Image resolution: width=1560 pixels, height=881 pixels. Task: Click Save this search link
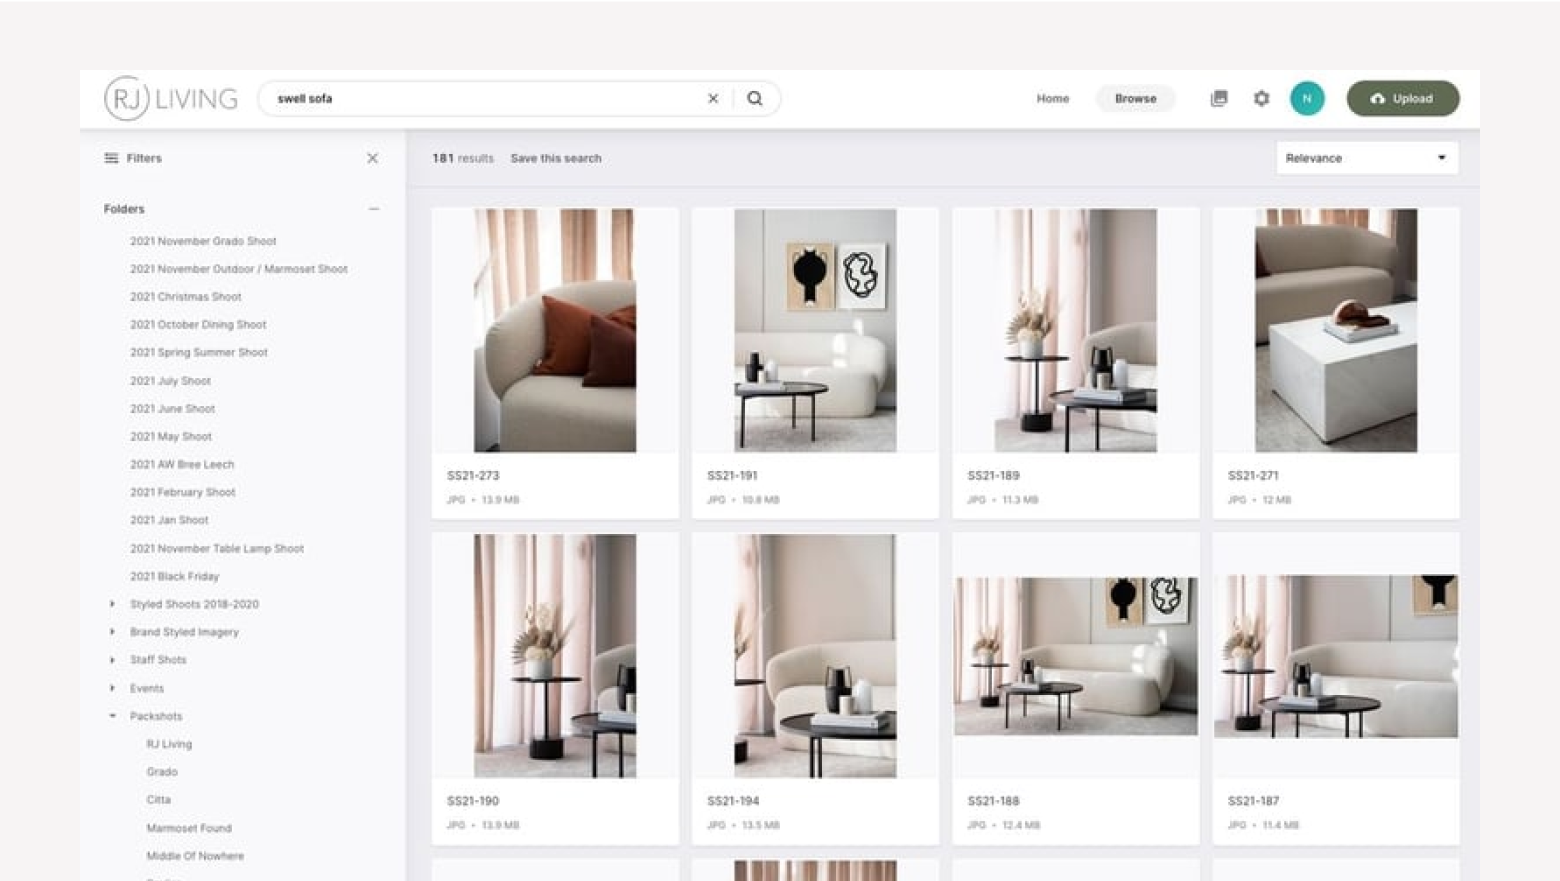556,158
